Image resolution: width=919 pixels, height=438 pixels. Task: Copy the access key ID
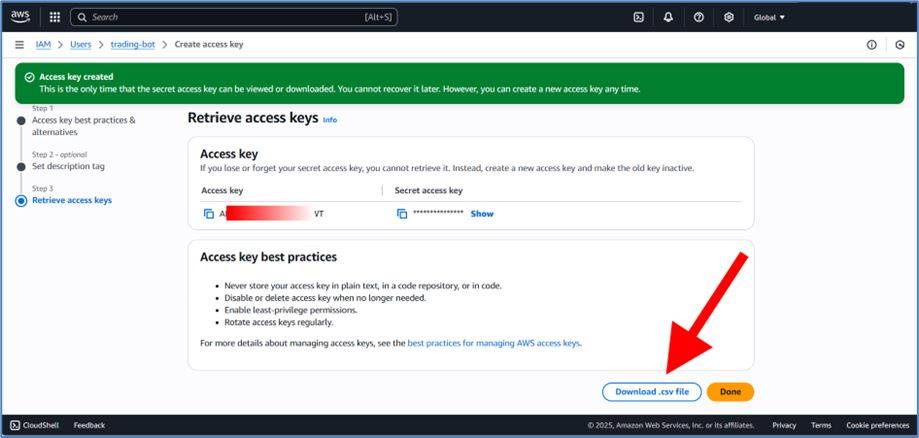click(209, 214)
